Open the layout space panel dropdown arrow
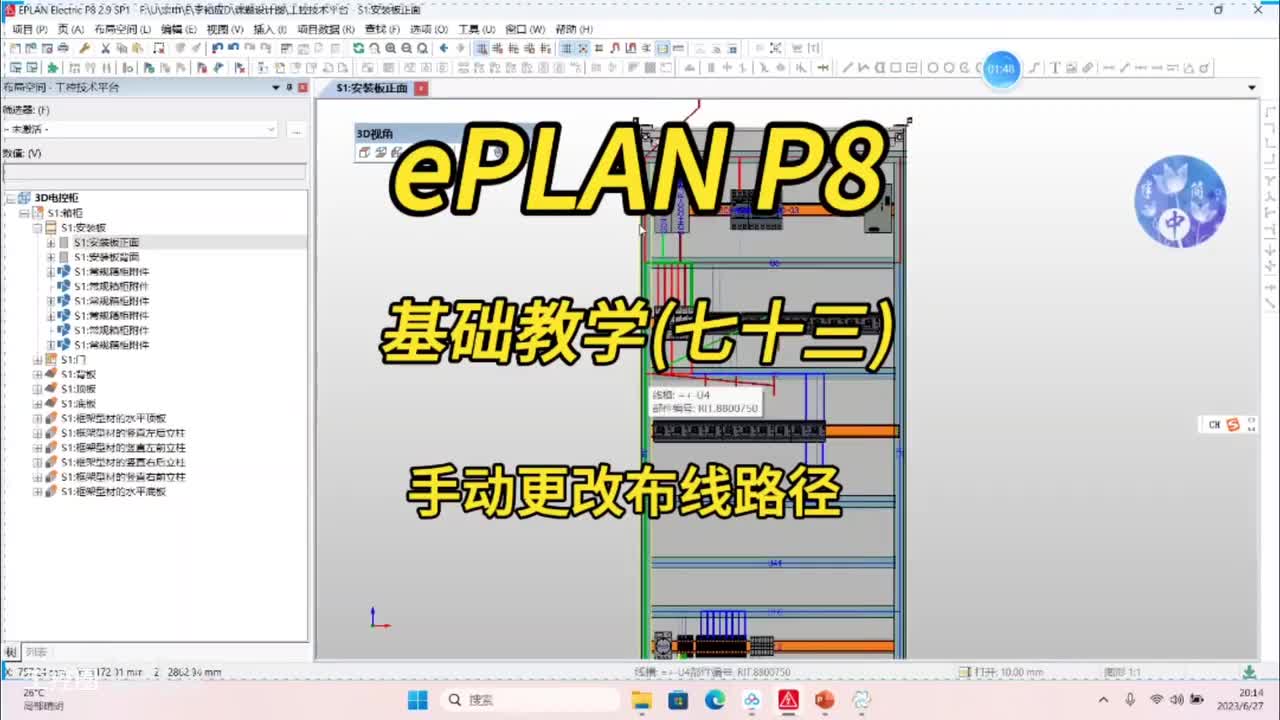1280x720 pixels. point(276,87)
